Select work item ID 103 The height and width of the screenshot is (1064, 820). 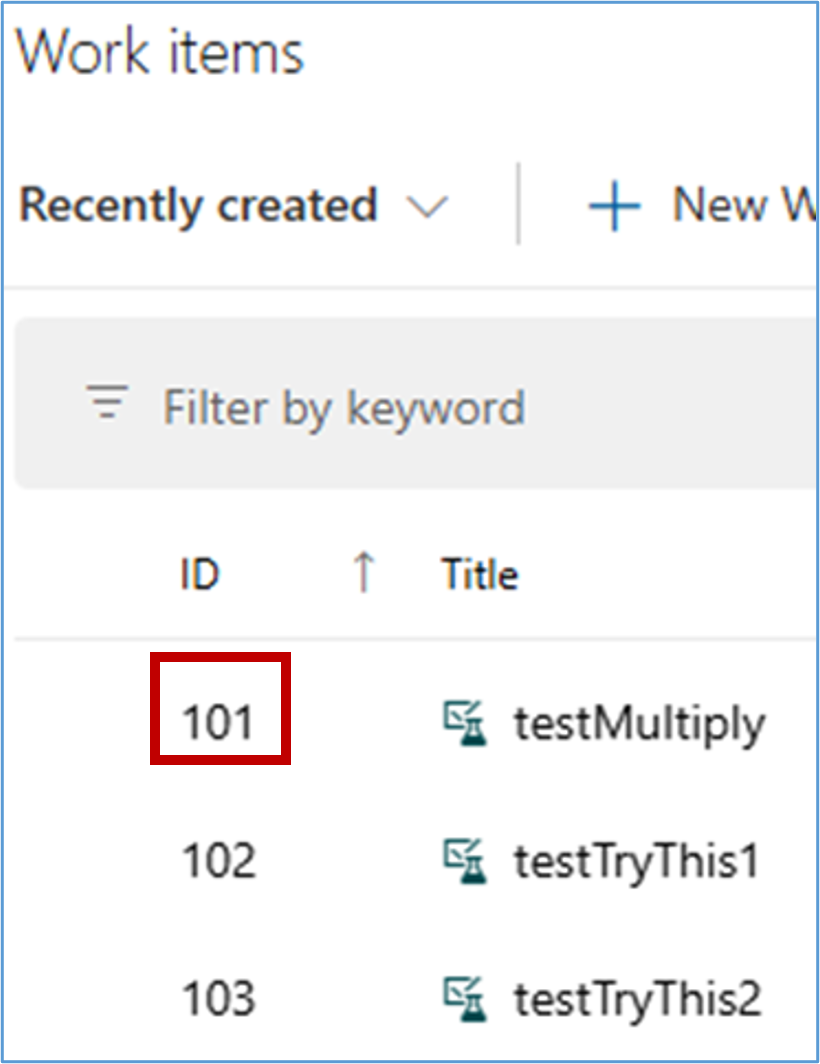[x=218, y=998]
